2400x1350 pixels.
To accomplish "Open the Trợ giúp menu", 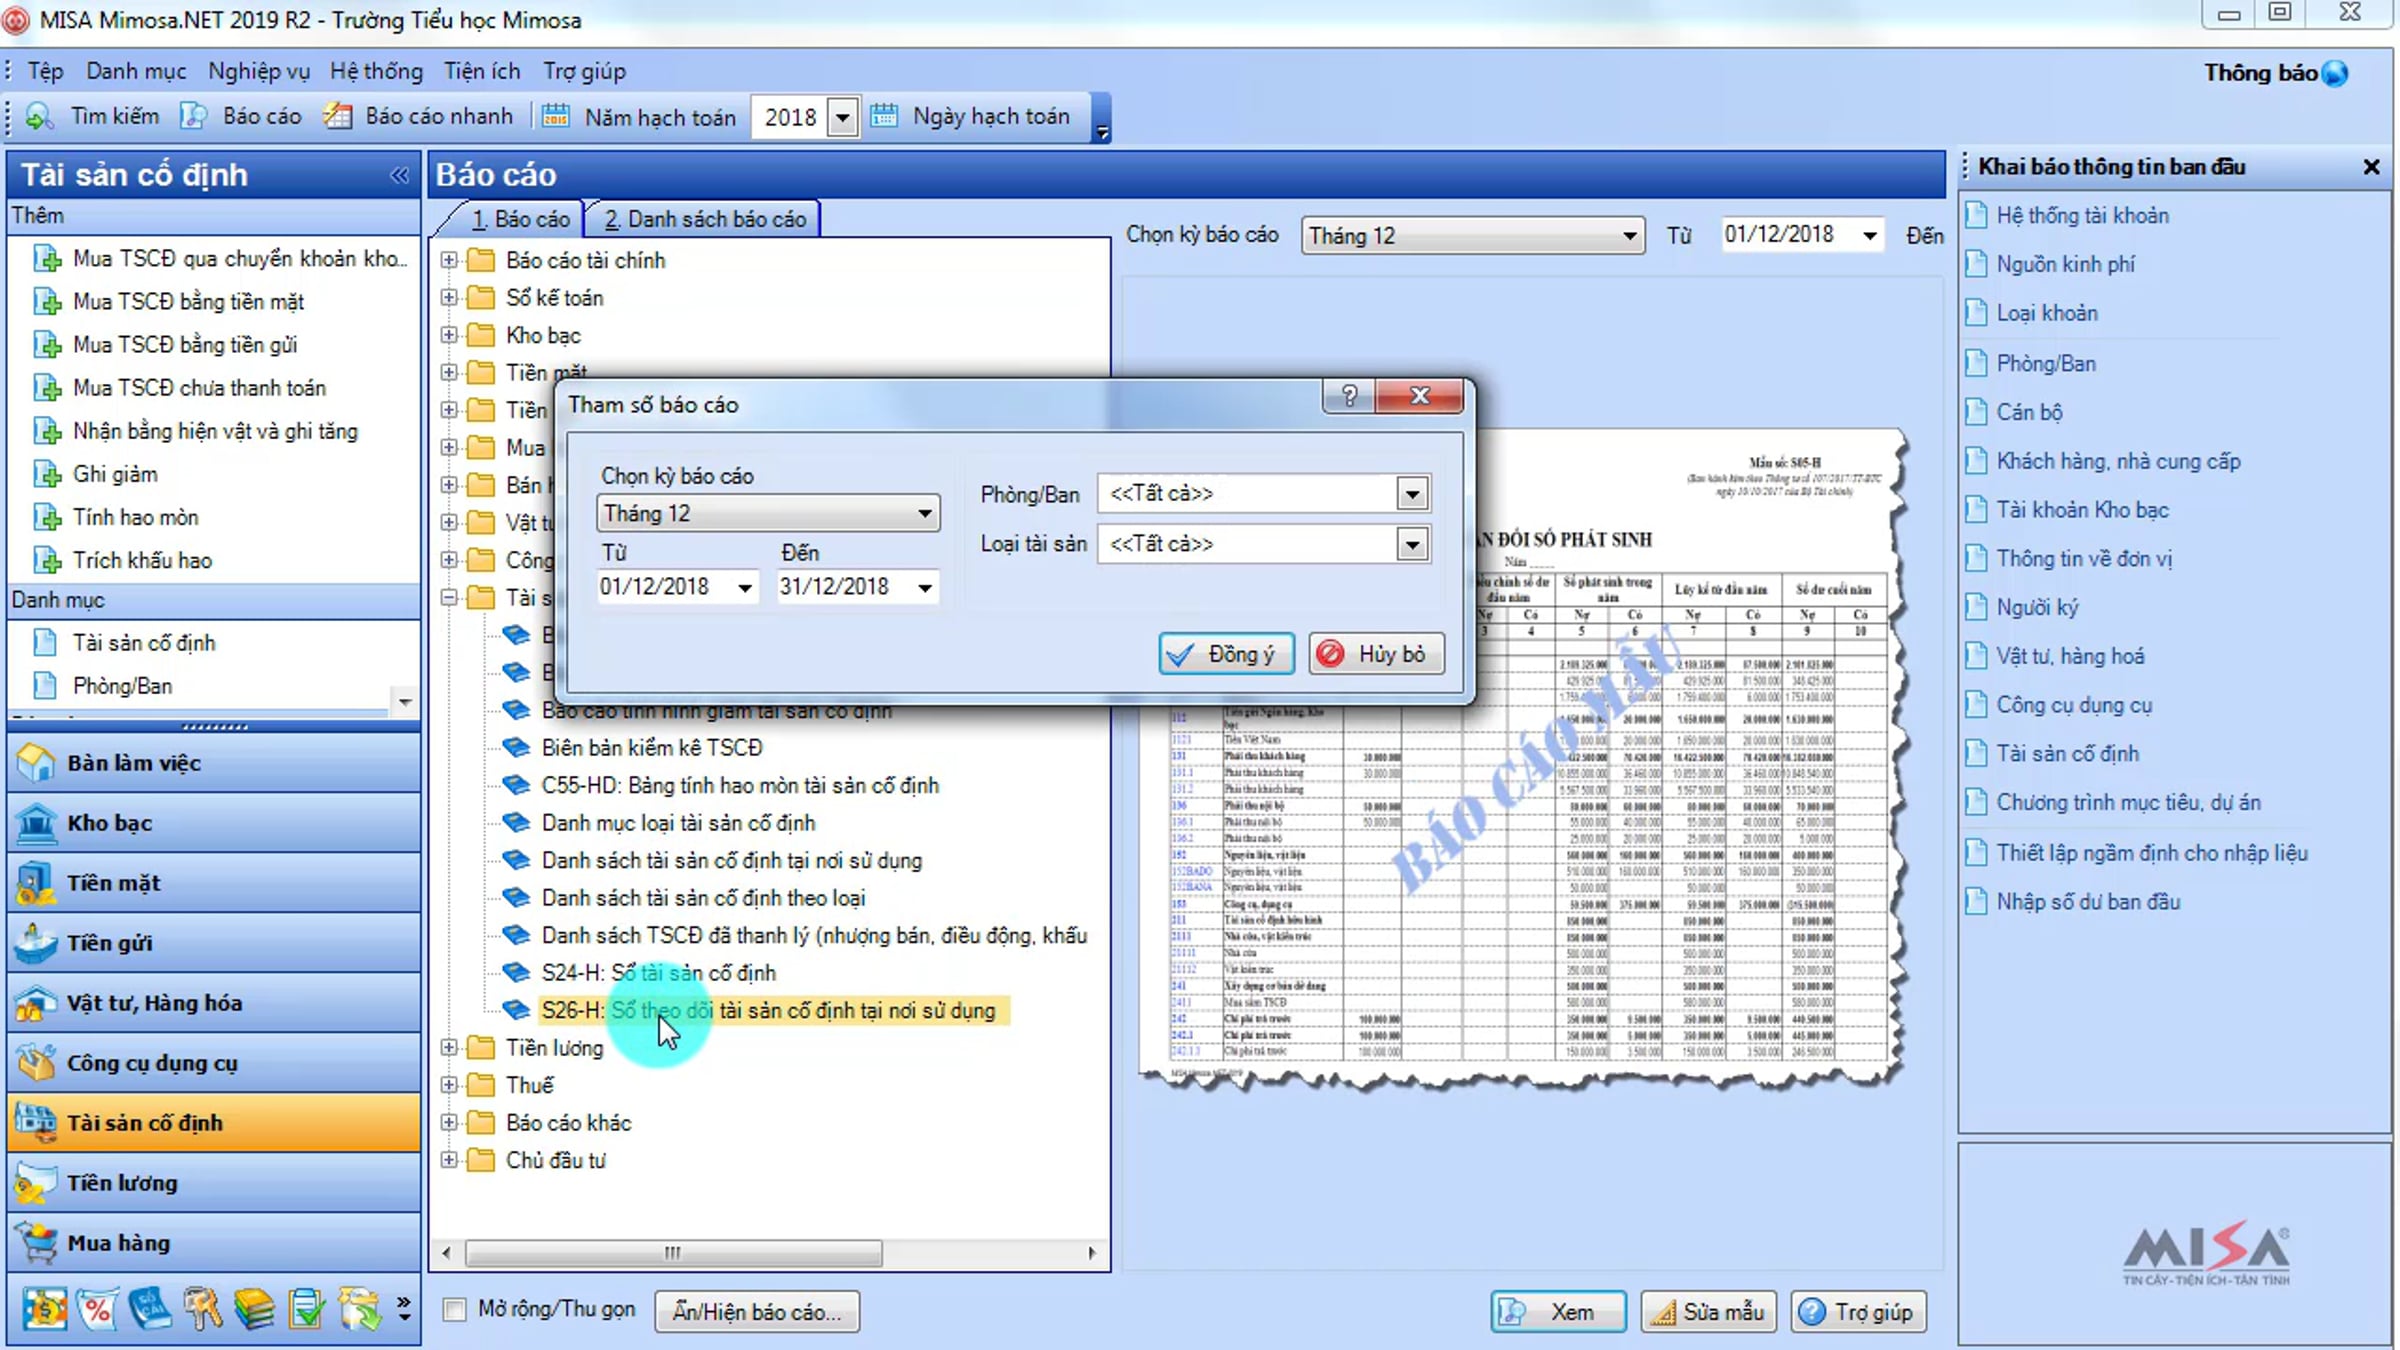I will tap(585, 71).
